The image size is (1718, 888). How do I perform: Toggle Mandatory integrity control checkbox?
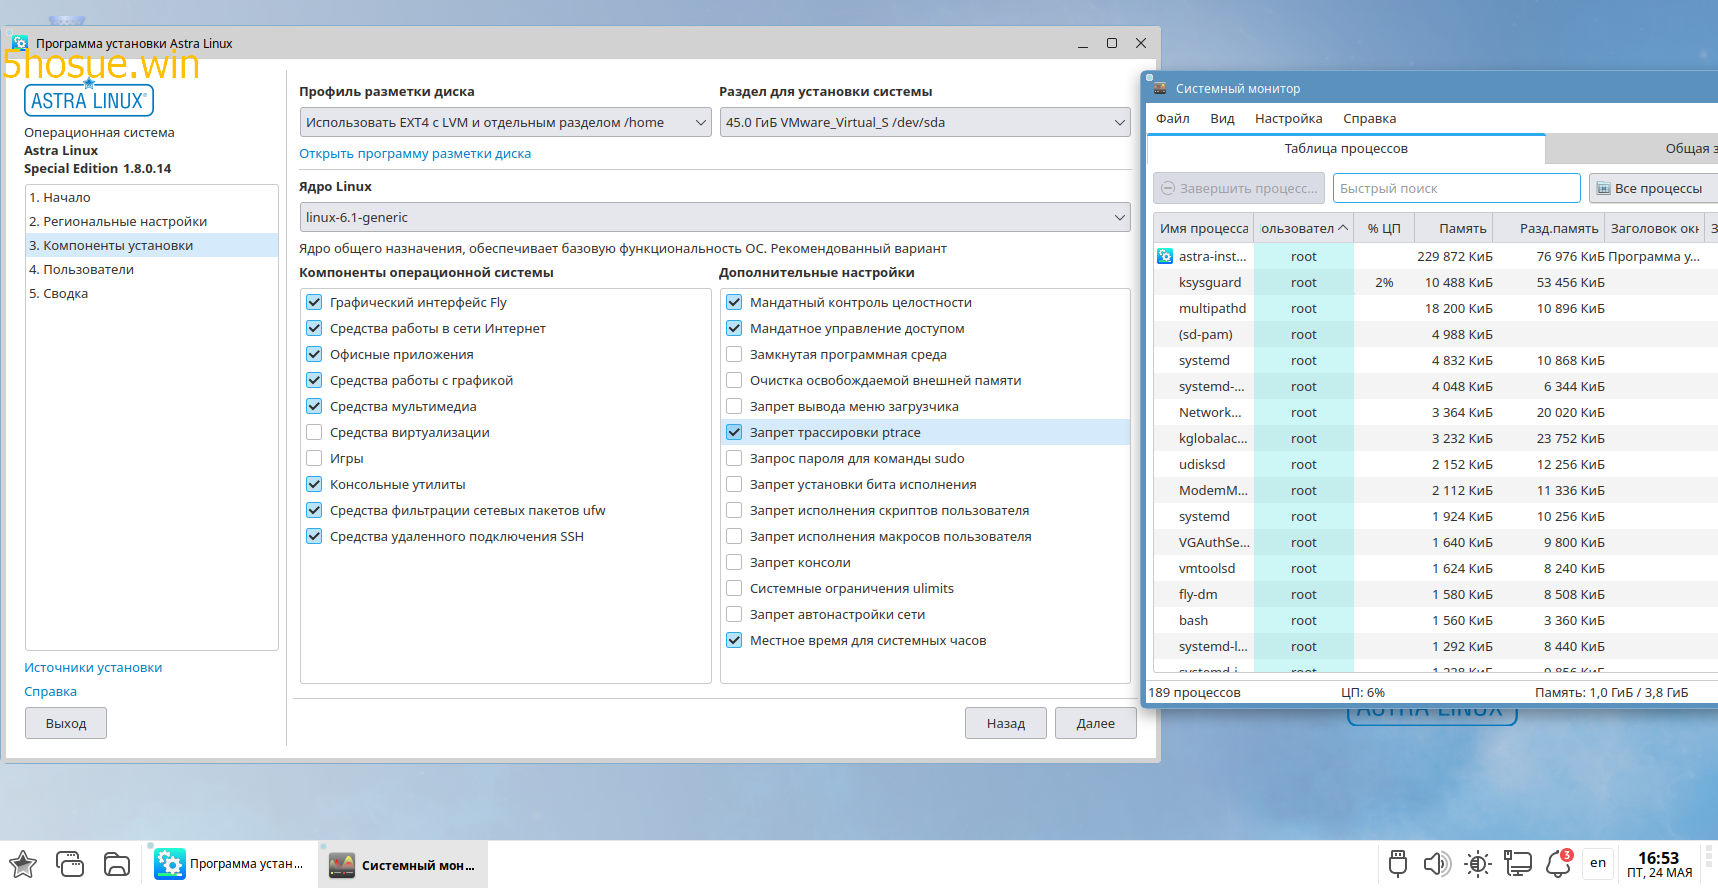(x=734, y=302)
